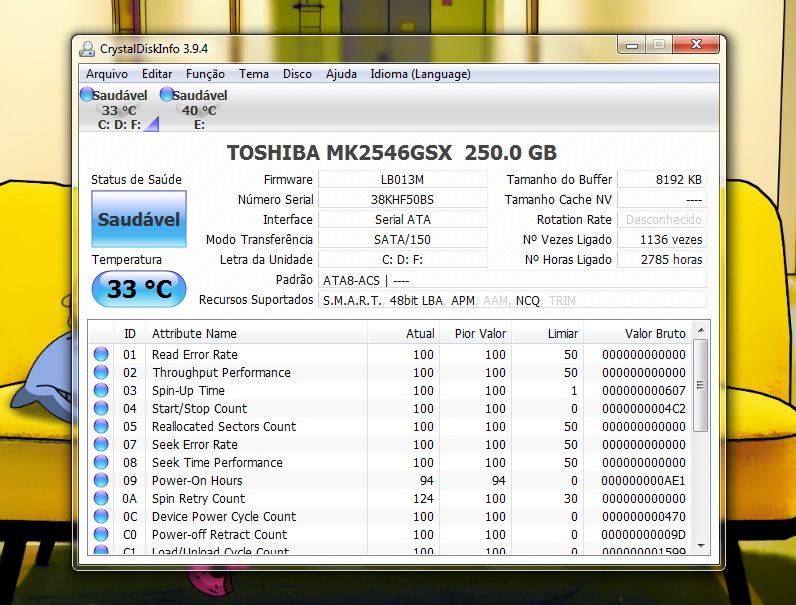The height and width of the screenshot is (605, 796).
Task: Click the Device Power Cycle Count orb
Action: [x=101, y=516]
